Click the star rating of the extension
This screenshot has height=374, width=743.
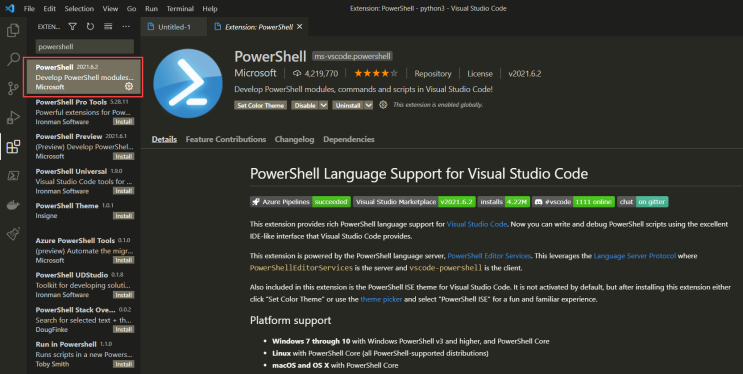point(376,73)
